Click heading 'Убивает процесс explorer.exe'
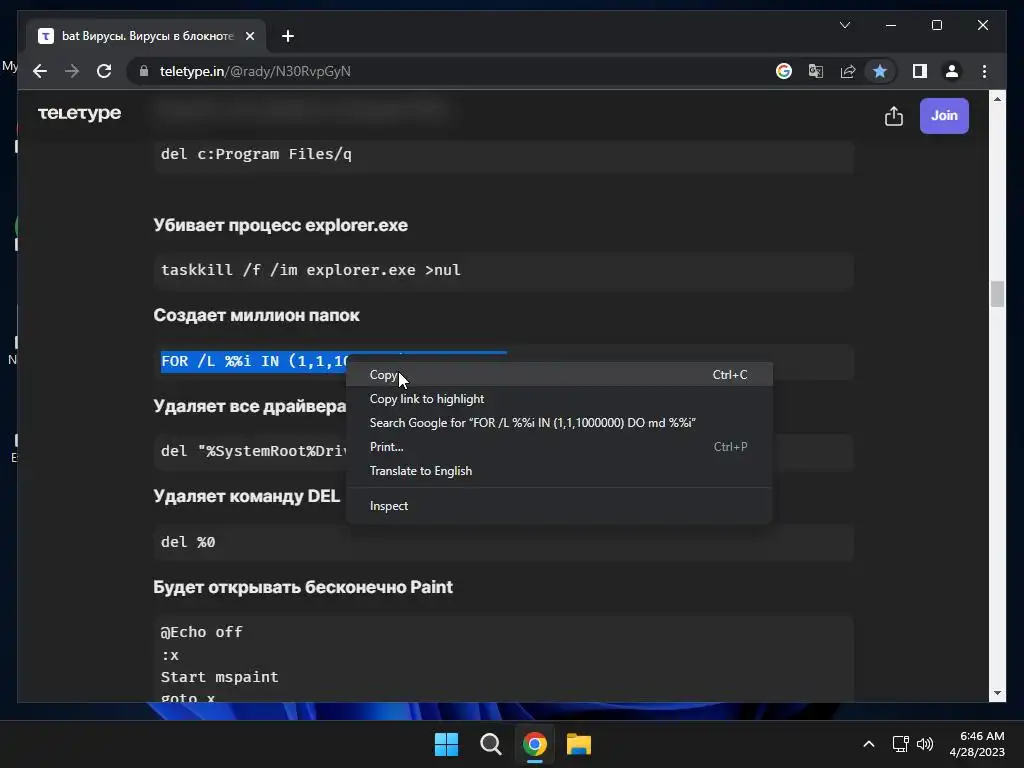The height and width of the screenshot is (768, 1024). coord(280,225)
